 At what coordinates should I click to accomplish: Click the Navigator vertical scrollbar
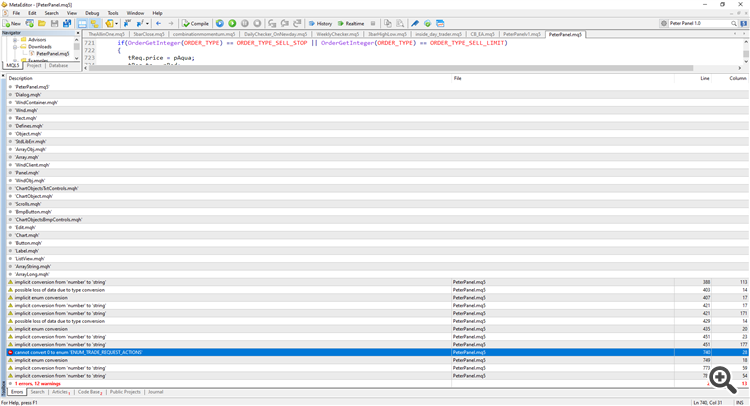(x=77, y=47)
